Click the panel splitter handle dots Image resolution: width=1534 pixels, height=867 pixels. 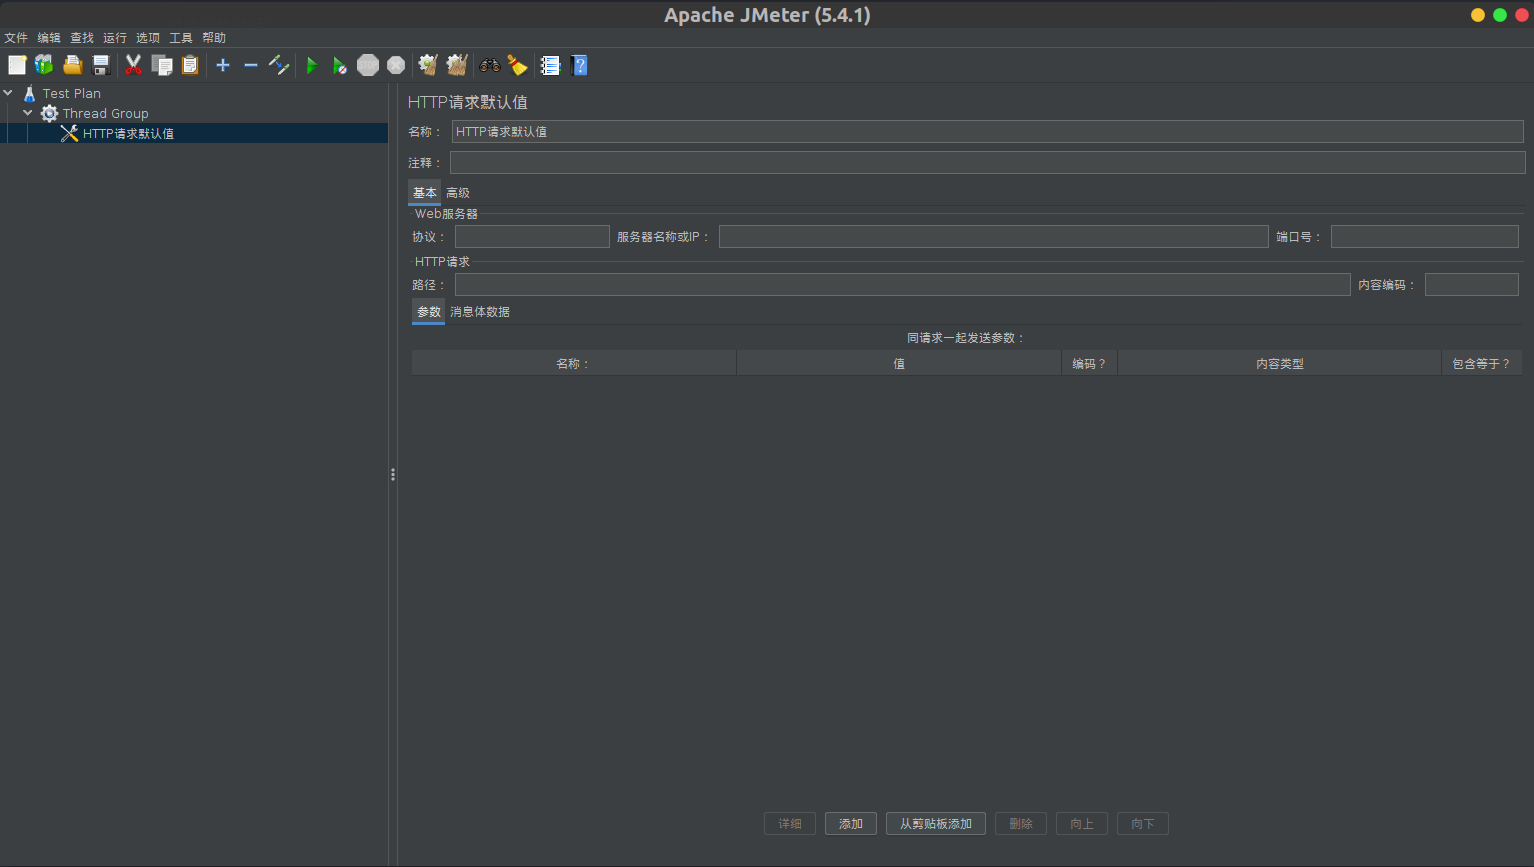tap(393, 475)
